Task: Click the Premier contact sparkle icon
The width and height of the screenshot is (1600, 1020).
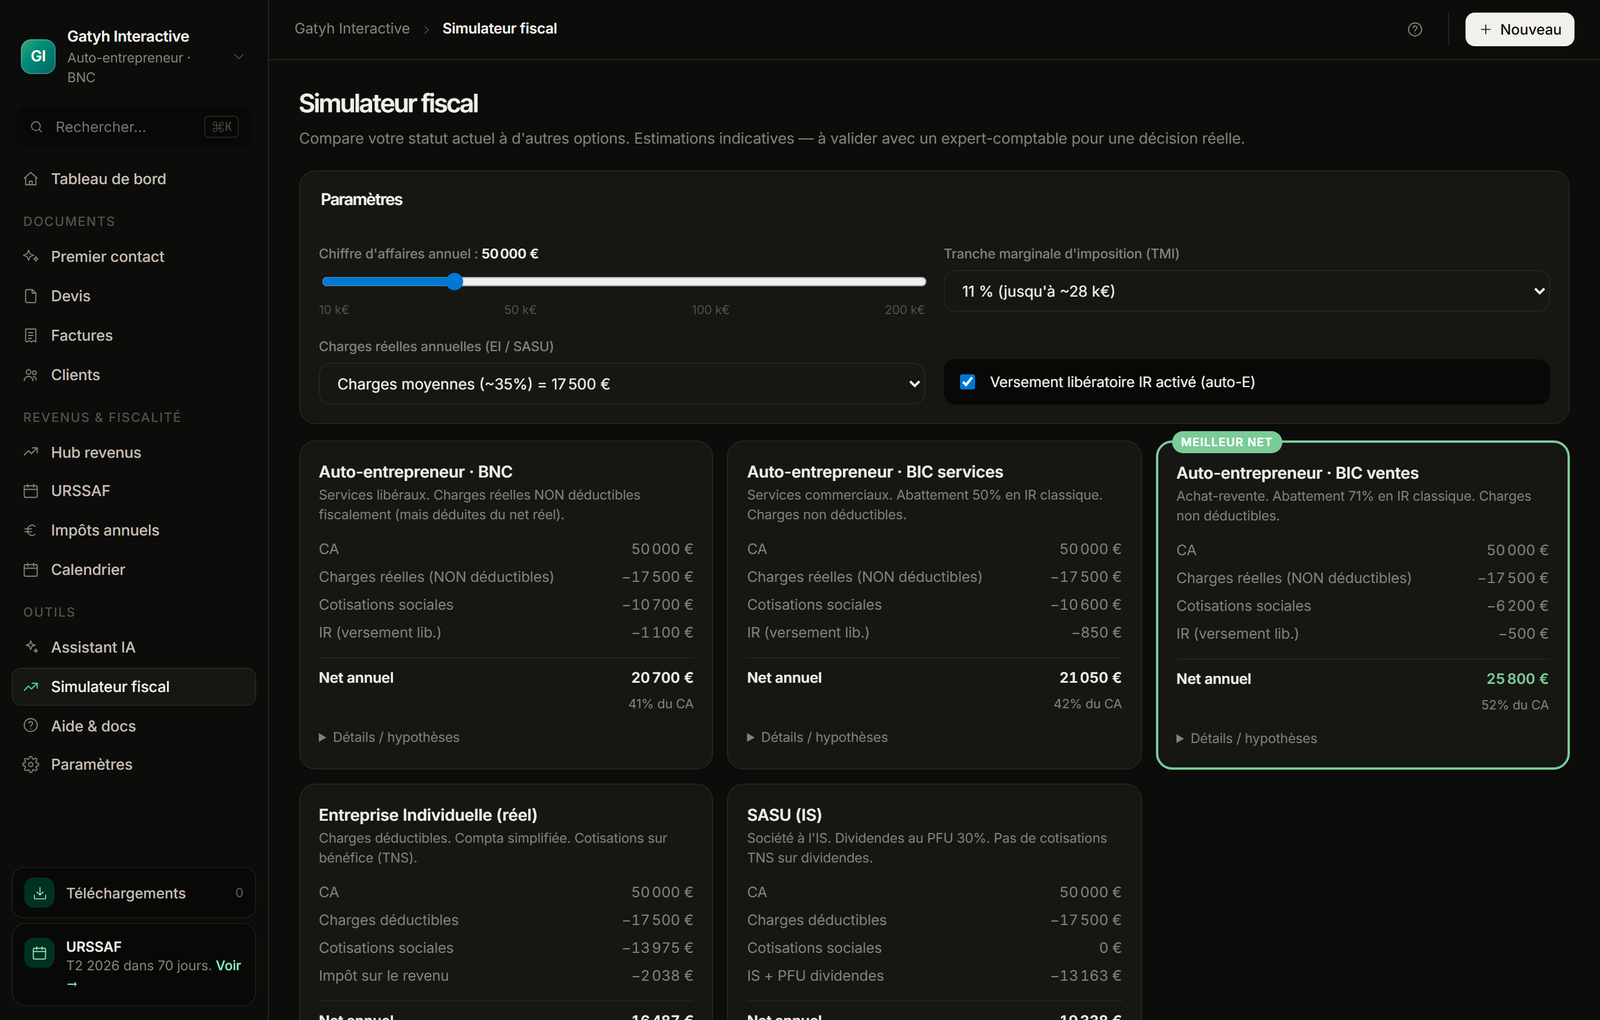Action: coord(31,257)
